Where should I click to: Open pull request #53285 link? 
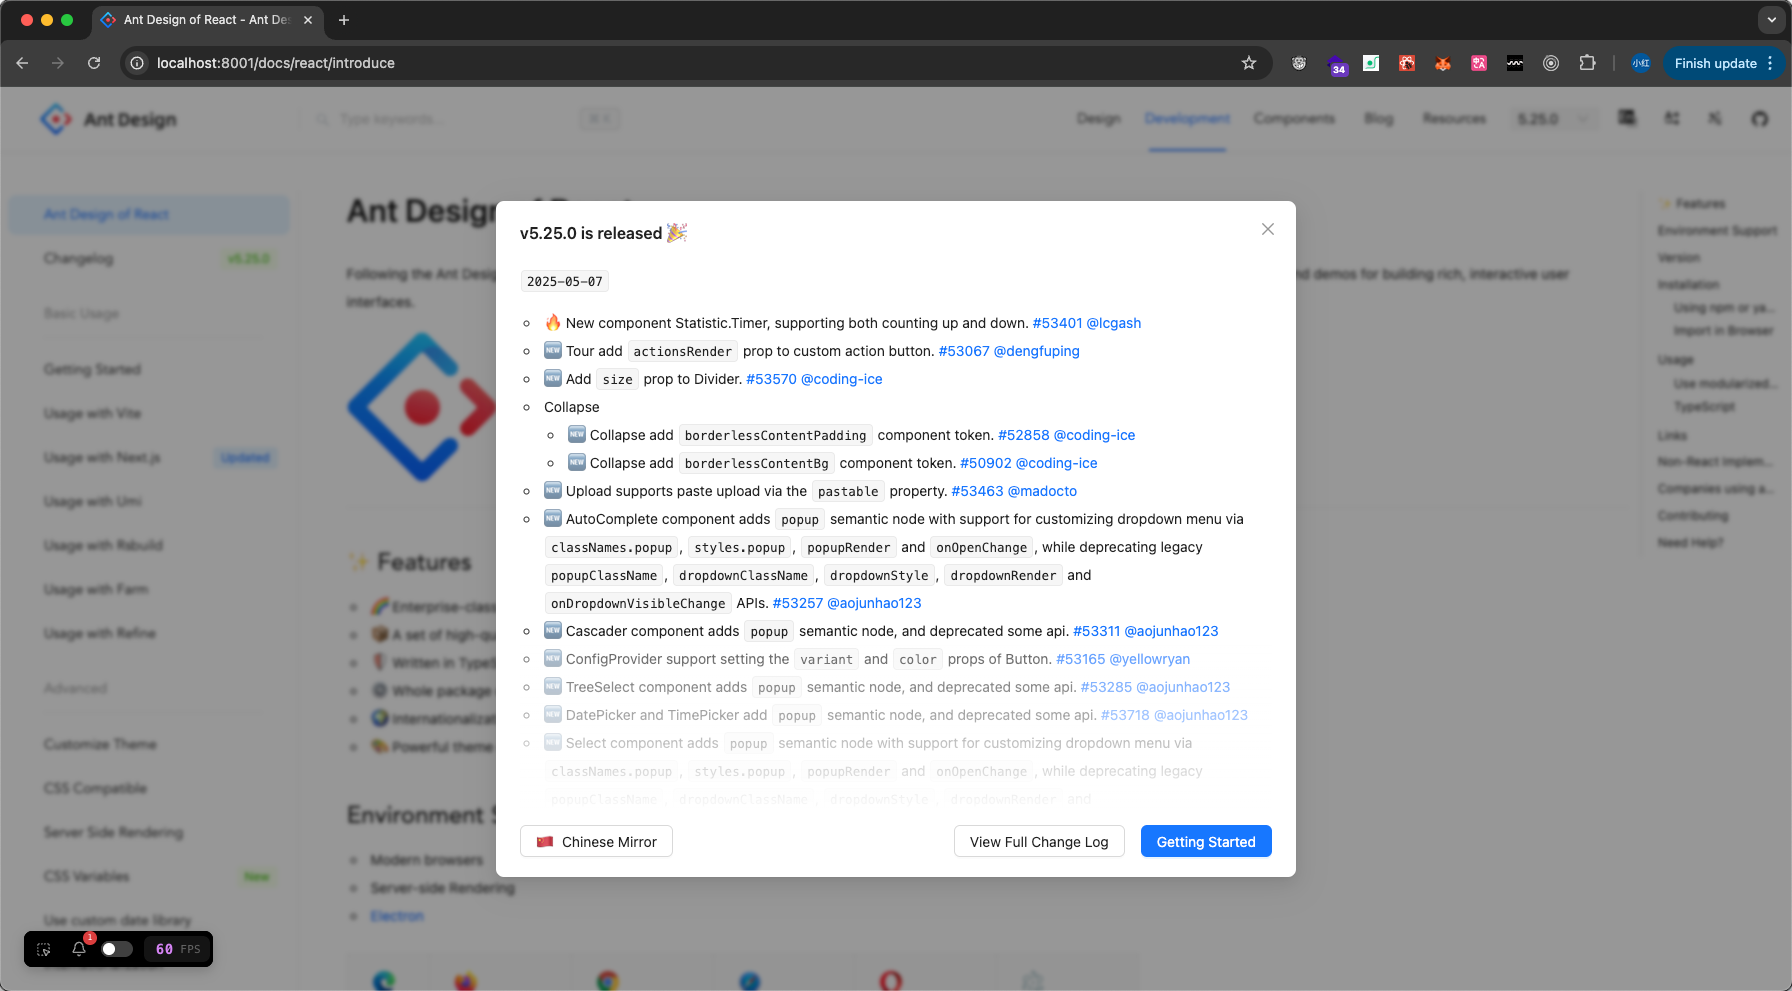click(x=1106, y=687)
